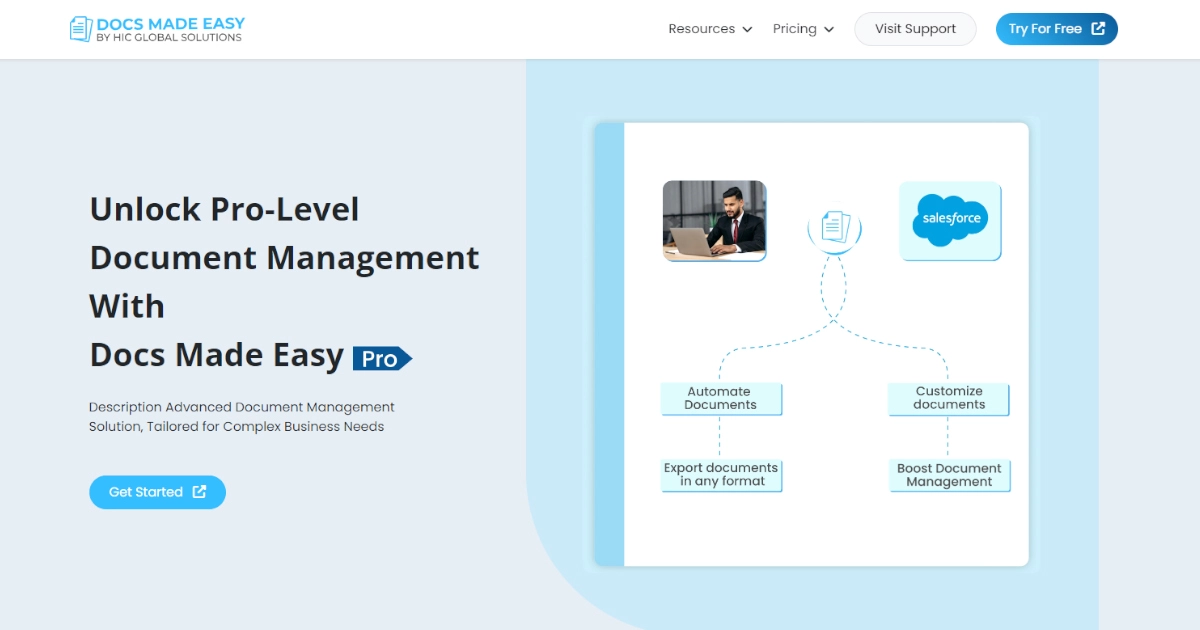Select Pricing in the navigation bar
The height and width of the screenshot is (630, 1200).
tap(795, 29)
